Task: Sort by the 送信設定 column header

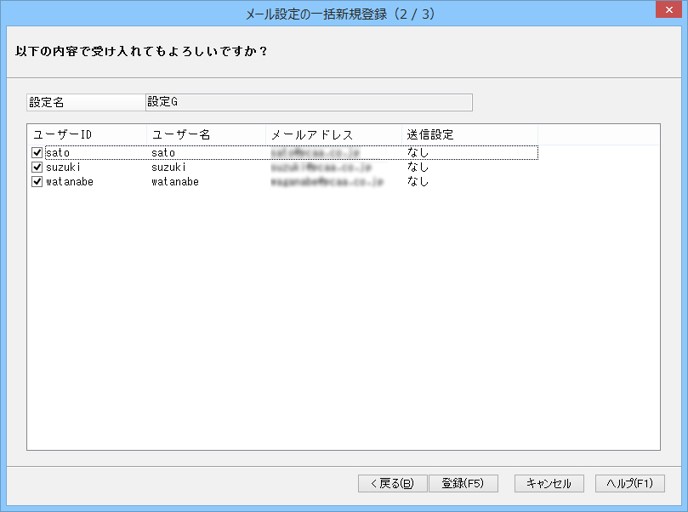Action: tap(469, 135)
